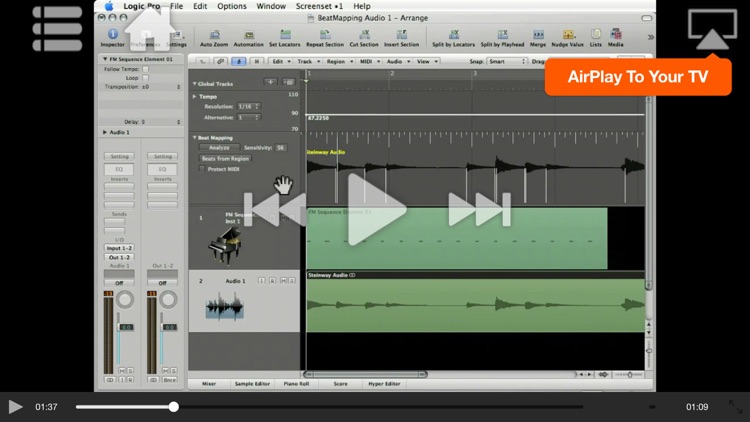Image resolution: width=750 pixels, height=422 pixels.
Task: Open the Media panel icon
Action: pos(616,38)
